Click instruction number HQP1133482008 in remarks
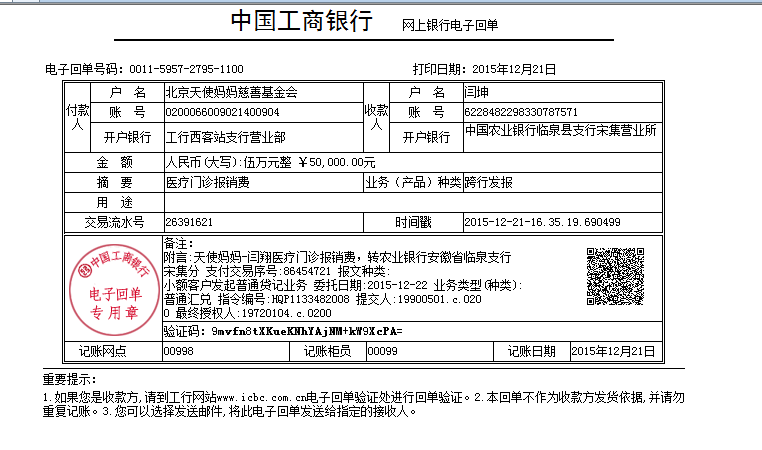 pos(311,299)
